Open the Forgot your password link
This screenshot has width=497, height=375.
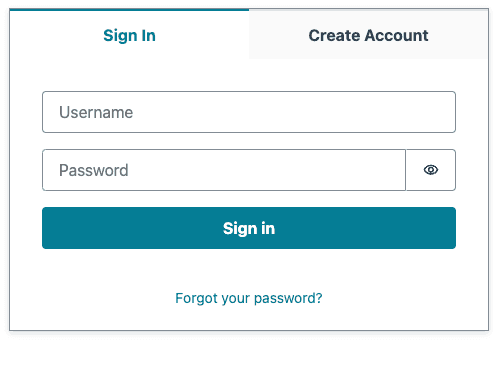coord(249,298)
